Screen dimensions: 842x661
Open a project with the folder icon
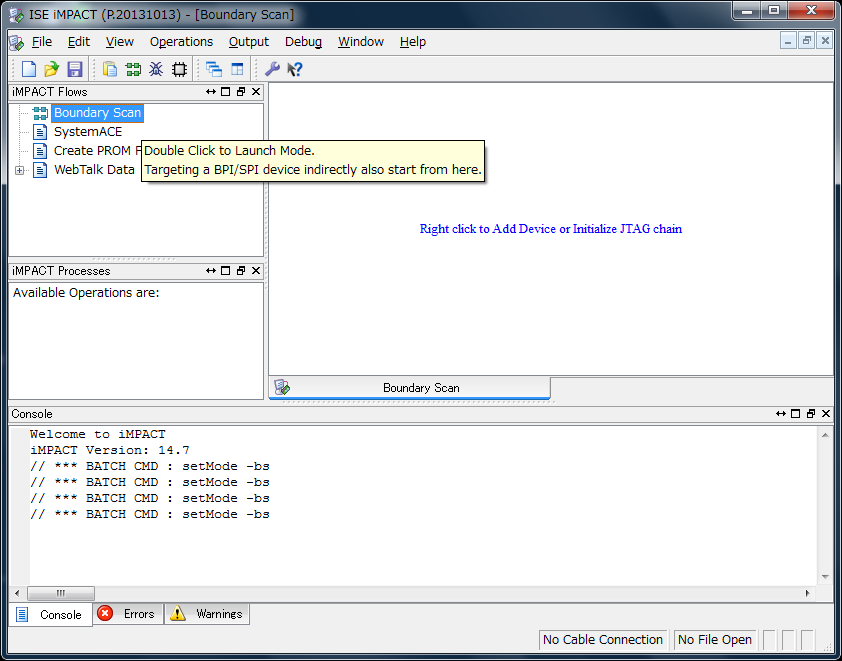click(51, 69)
